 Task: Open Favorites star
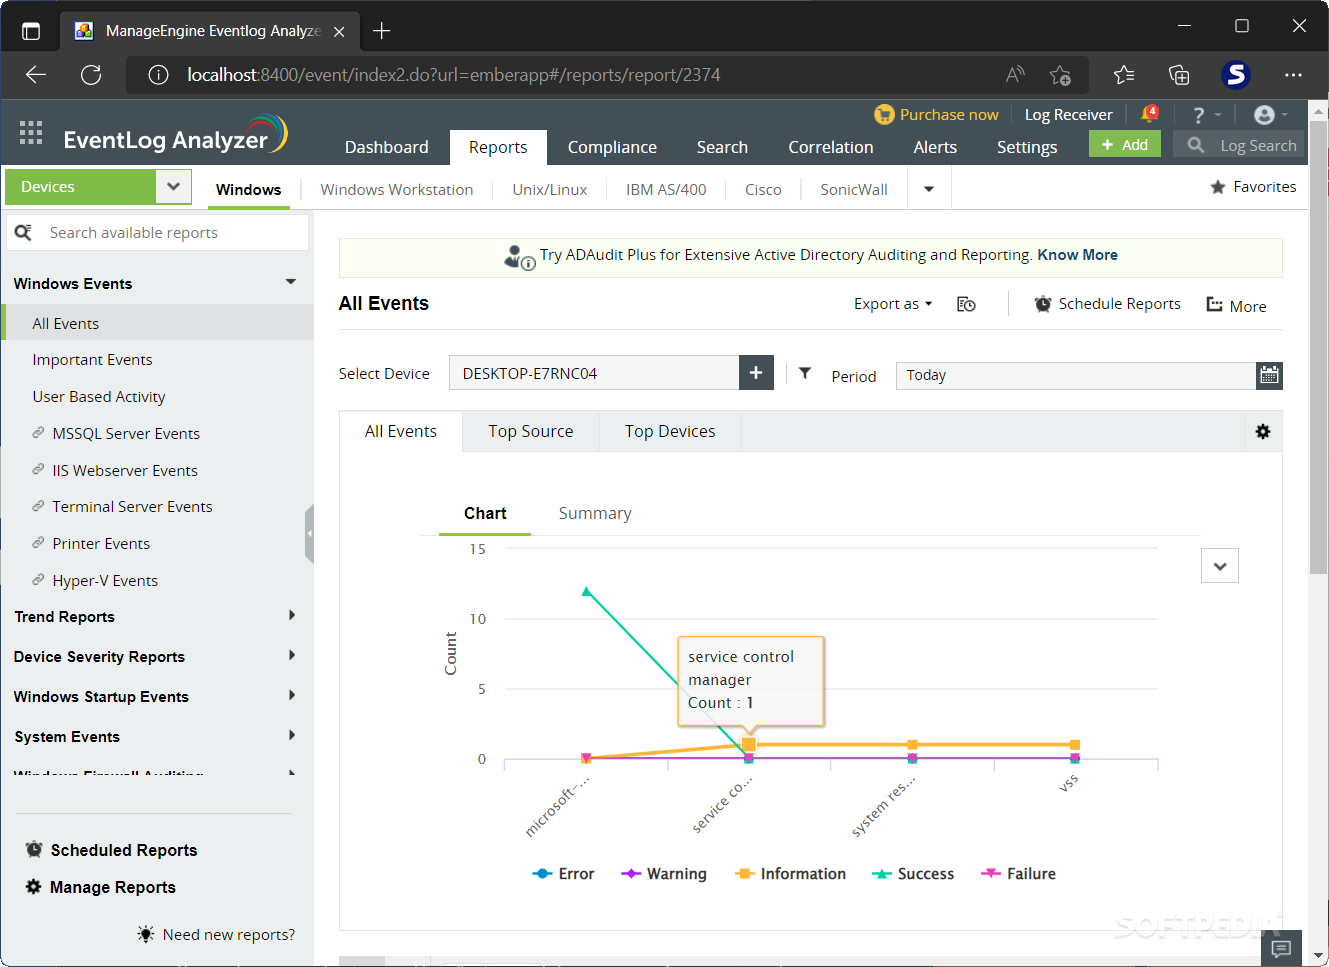(x=1252, y=187)
